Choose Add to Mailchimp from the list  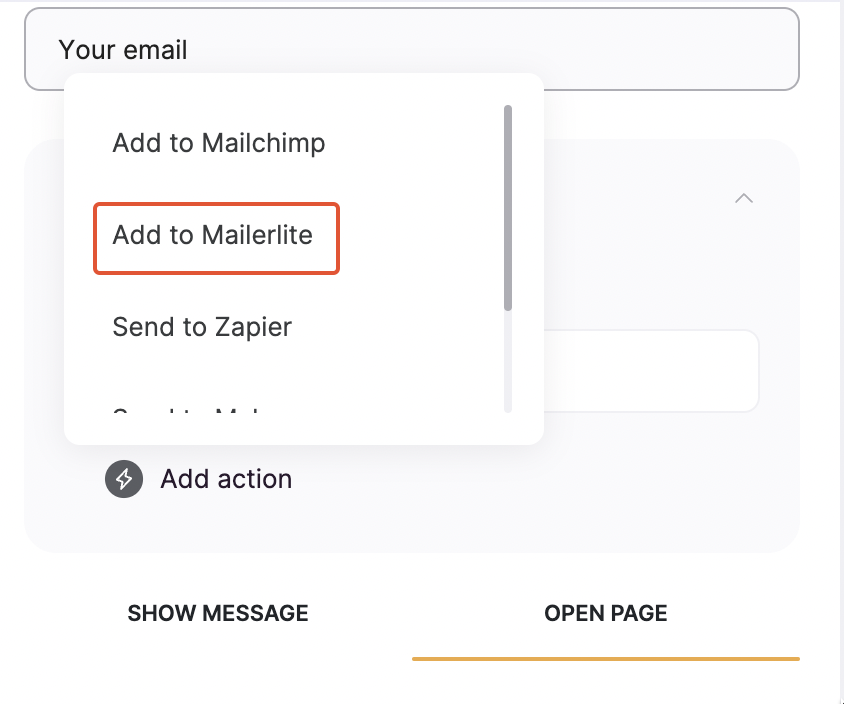[x=218, y=143]
